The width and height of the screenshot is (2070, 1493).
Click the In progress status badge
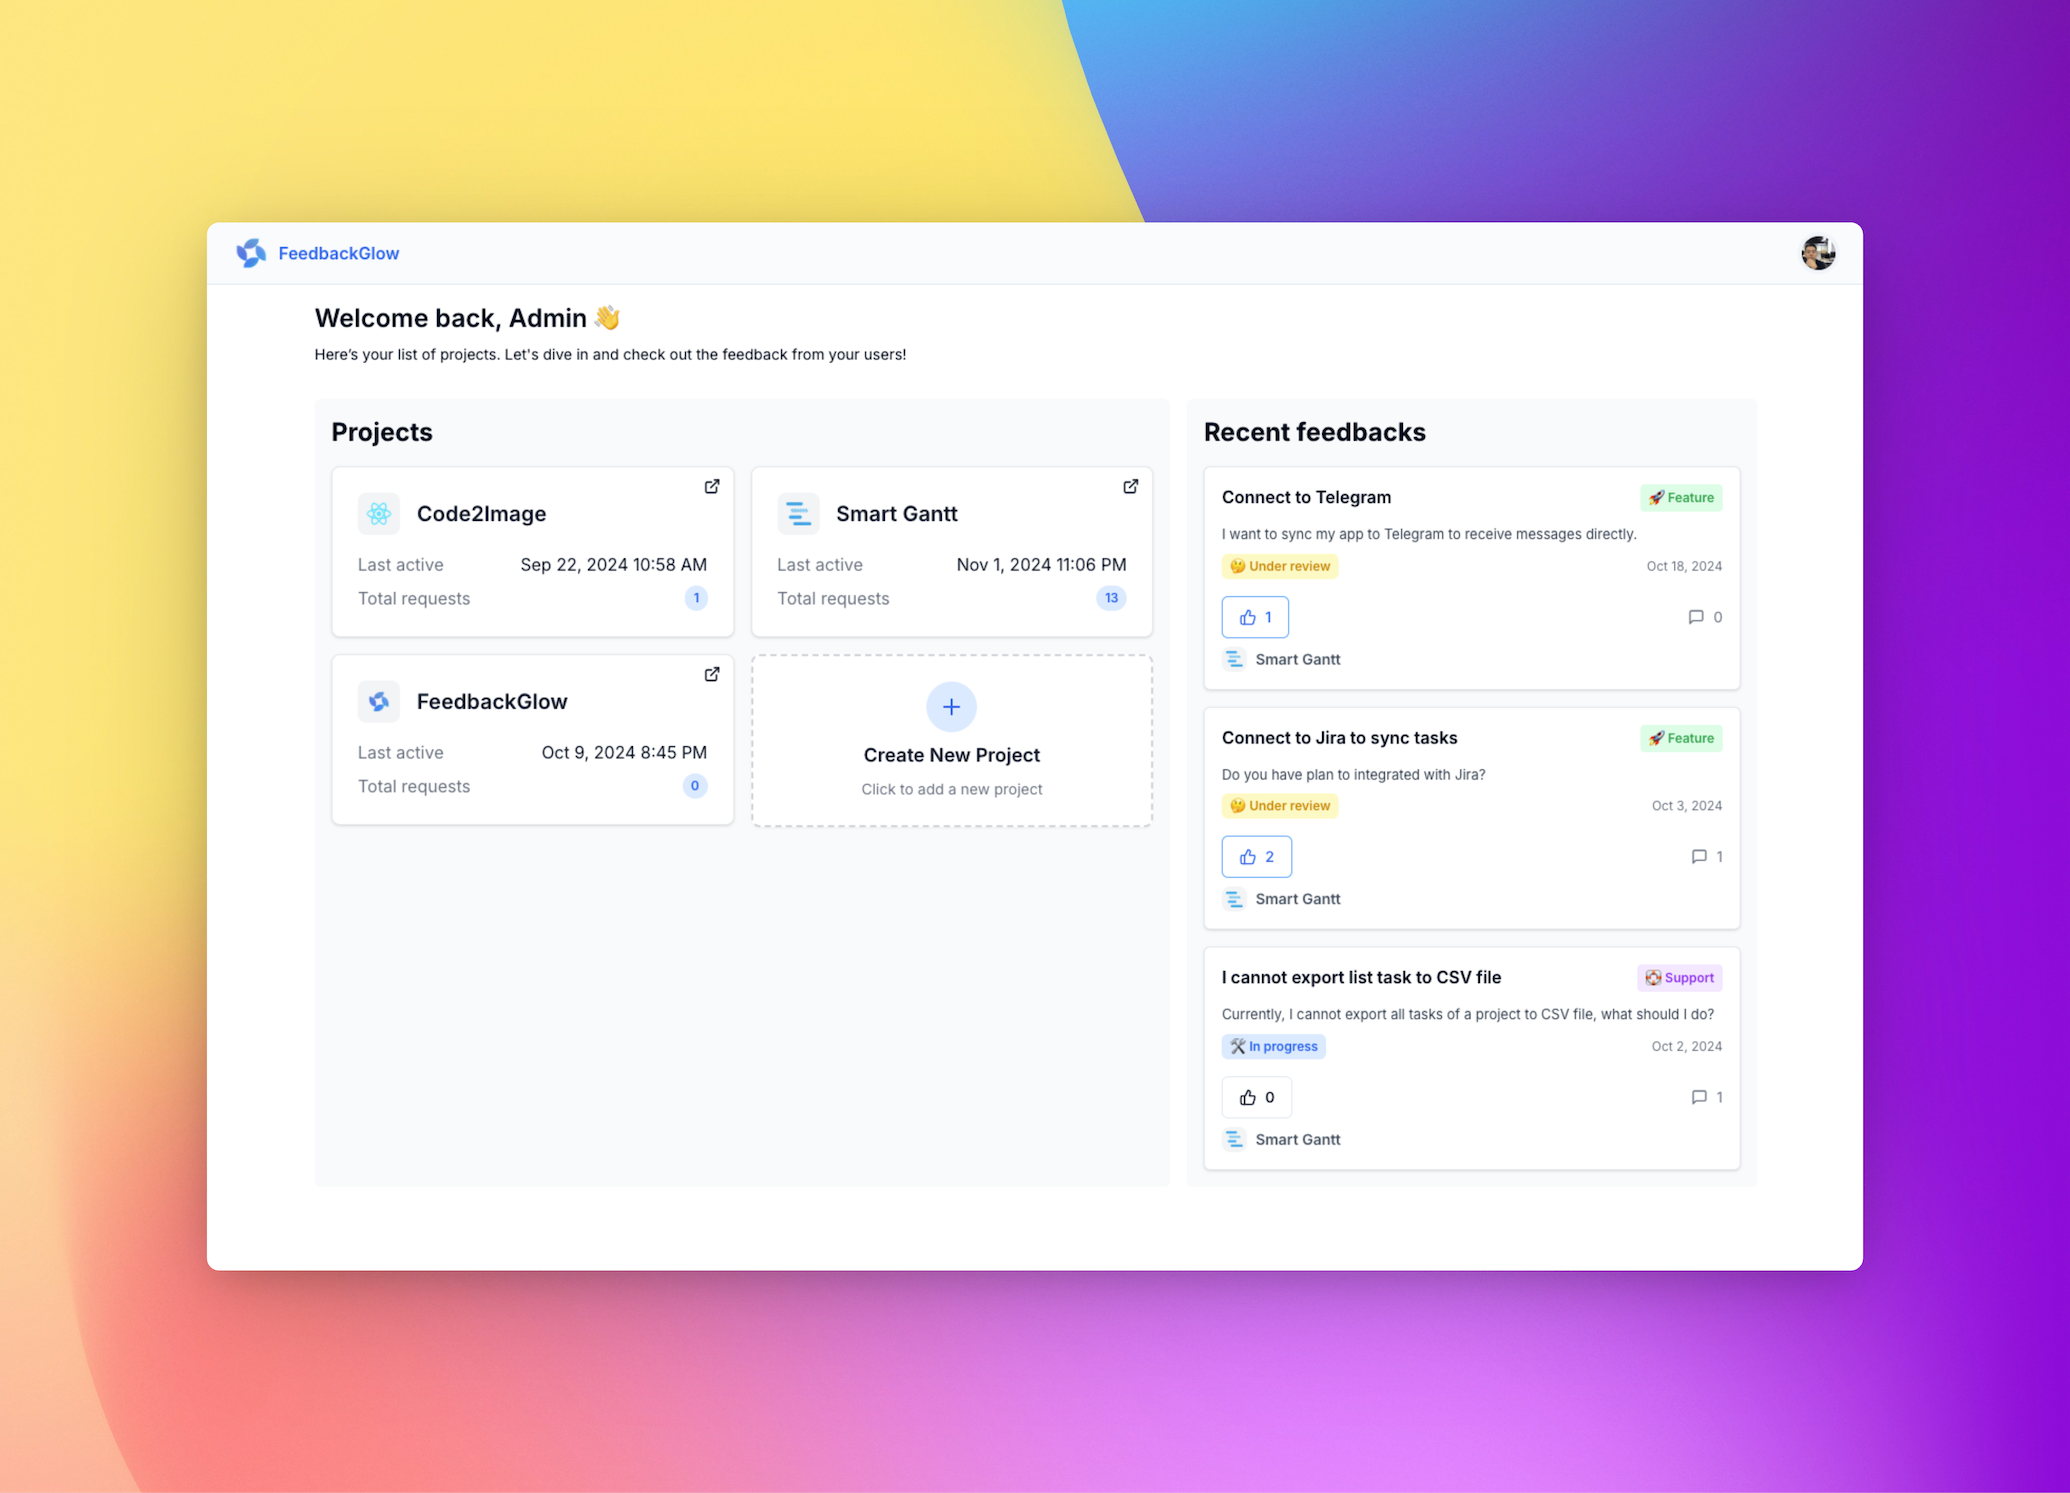click(1273, 1046)
